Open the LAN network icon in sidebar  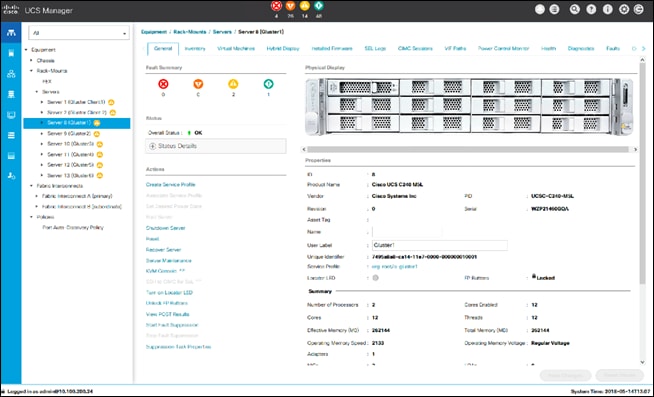click(x=11, y=74)
